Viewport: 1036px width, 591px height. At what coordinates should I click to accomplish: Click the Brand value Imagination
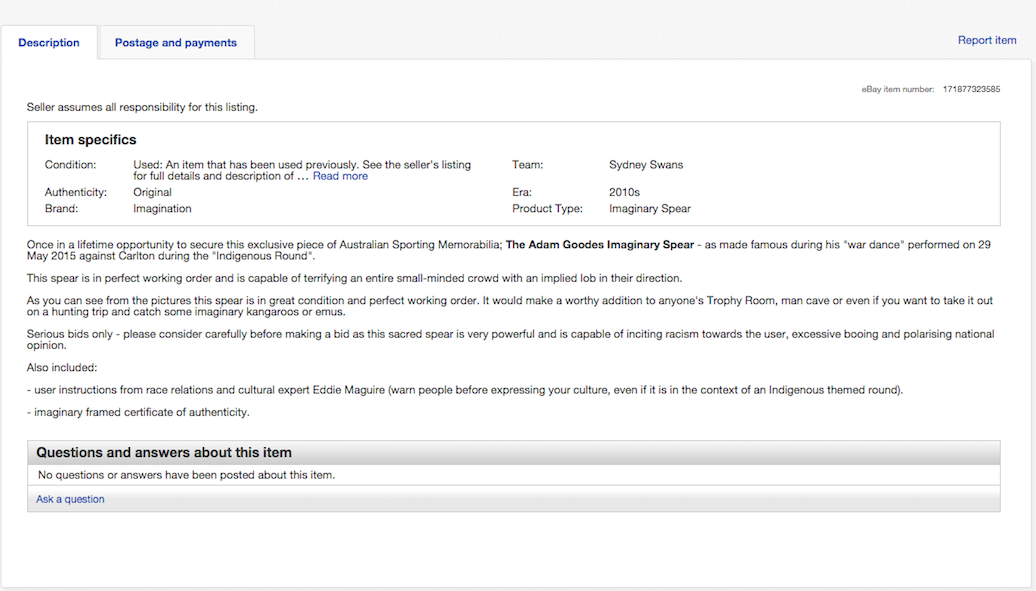162,209
